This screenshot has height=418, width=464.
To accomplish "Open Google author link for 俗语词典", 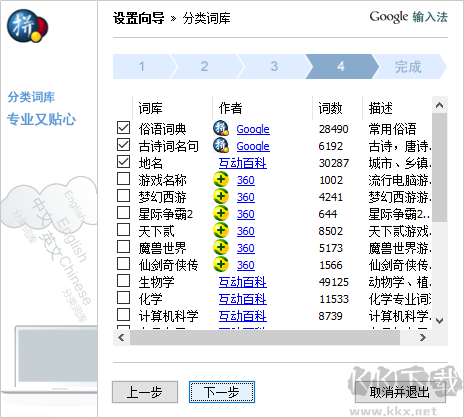I will click(253, 129).
